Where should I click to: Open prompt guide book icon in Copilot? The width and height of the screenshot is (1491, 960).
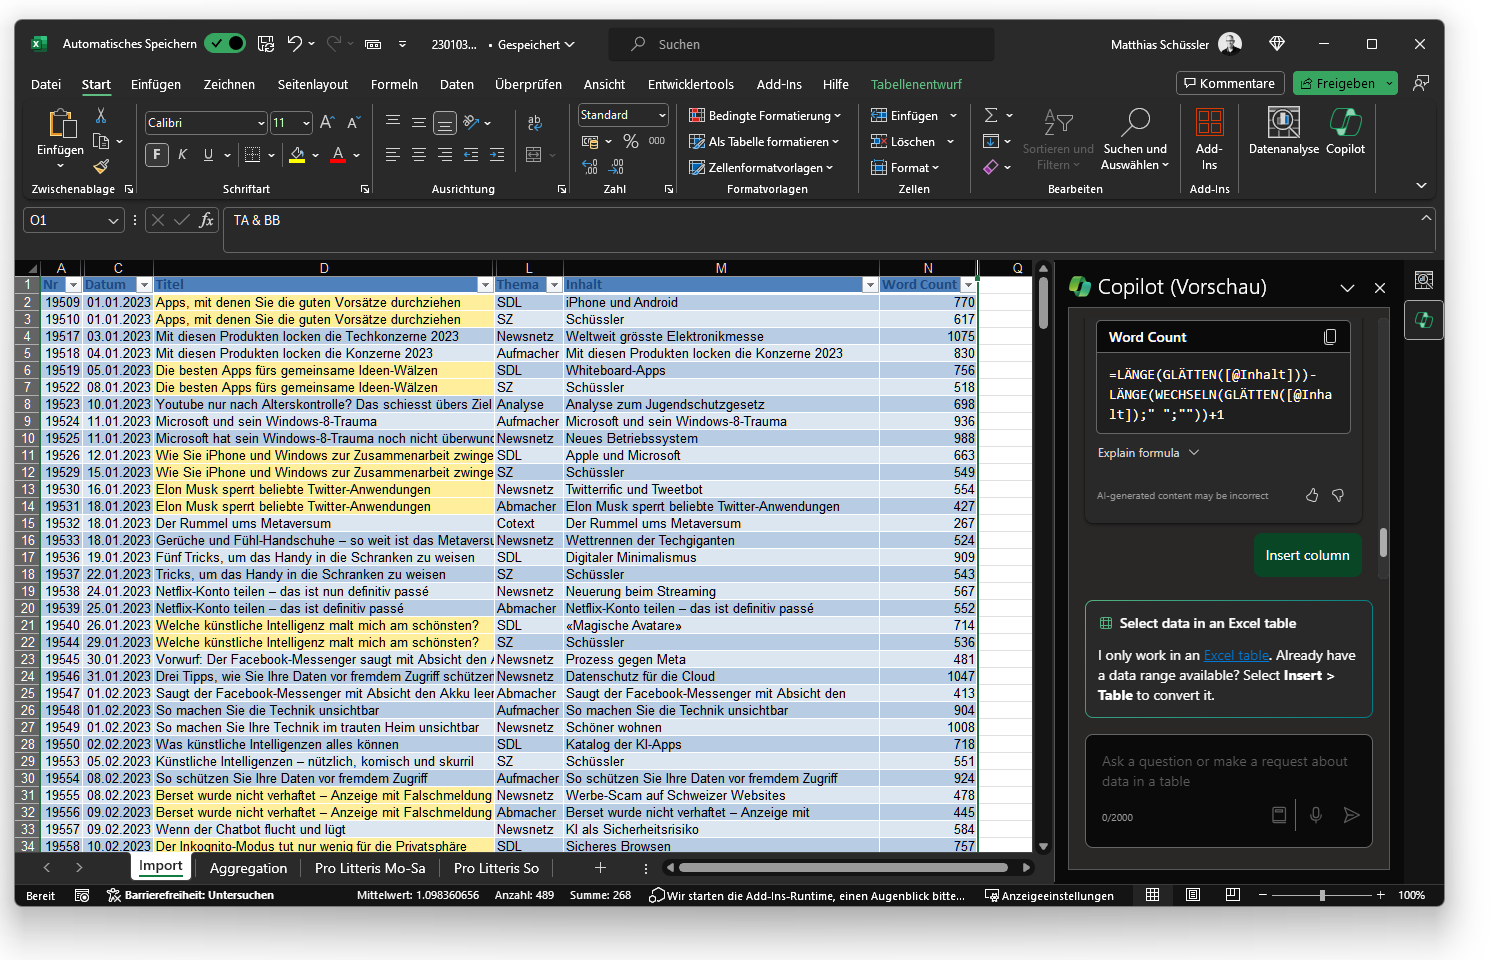pyautogui.click(x=1279, y=815)
